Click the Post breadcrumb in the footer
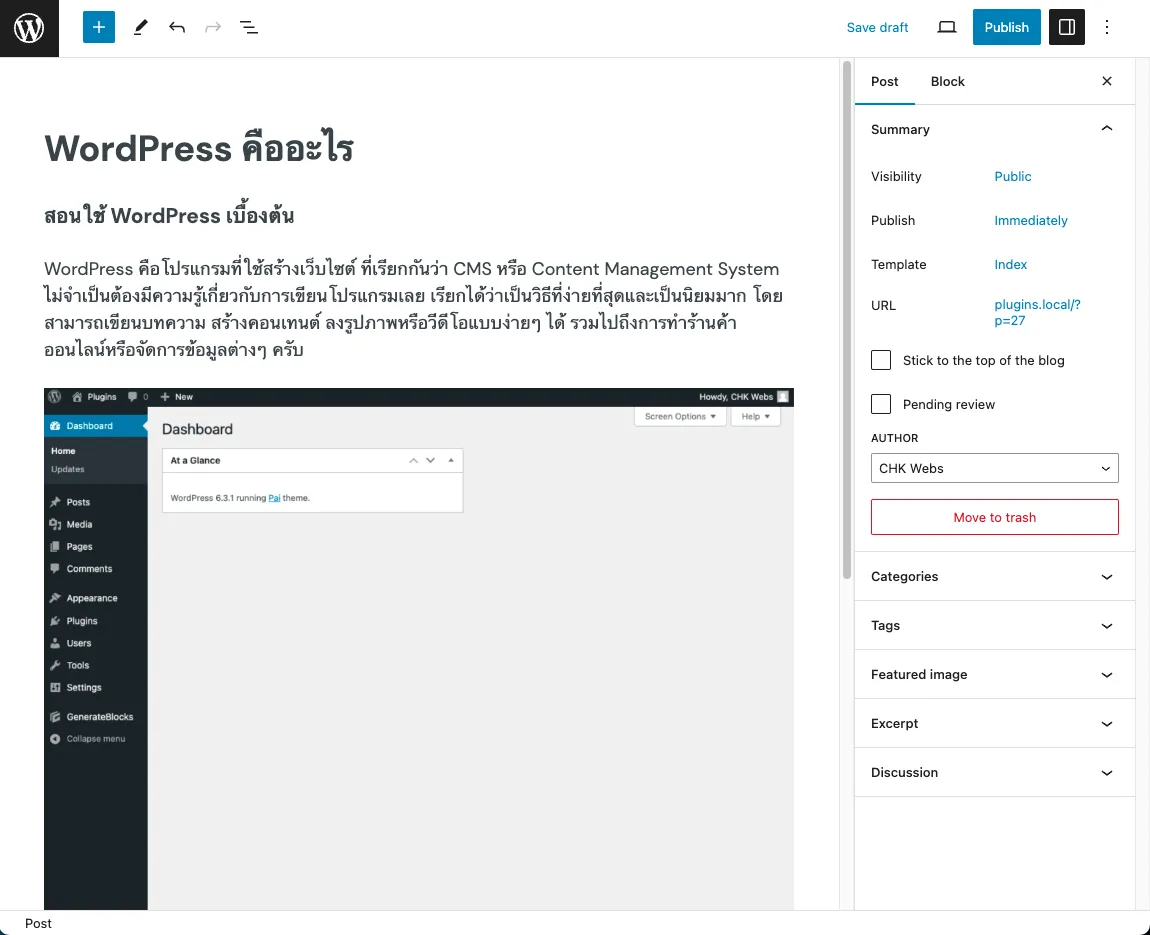 coord(38,923)
